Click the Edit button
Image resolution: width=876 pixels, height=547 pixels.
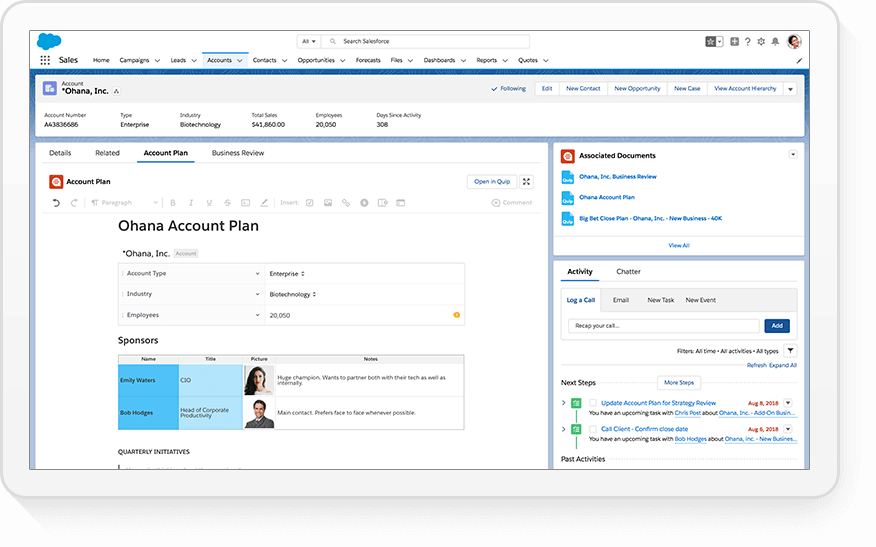click(547, 89)
